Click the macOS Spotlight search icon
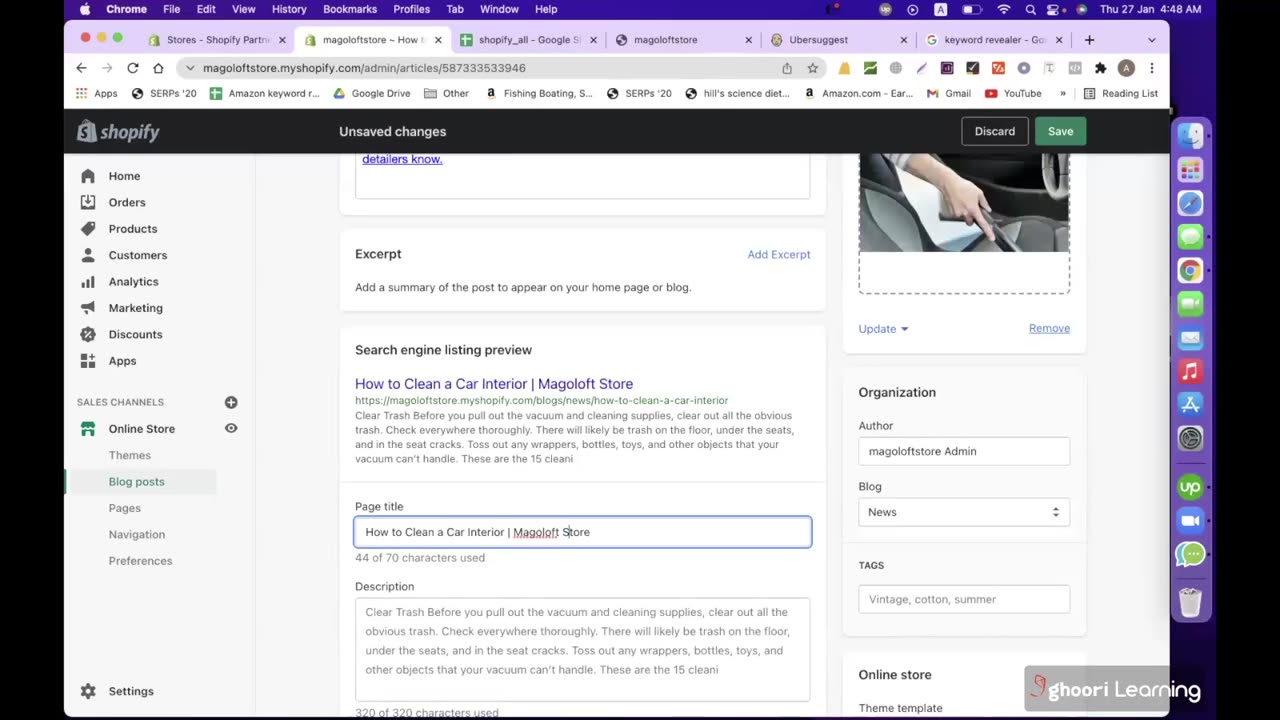 [x=1030, y=9]
